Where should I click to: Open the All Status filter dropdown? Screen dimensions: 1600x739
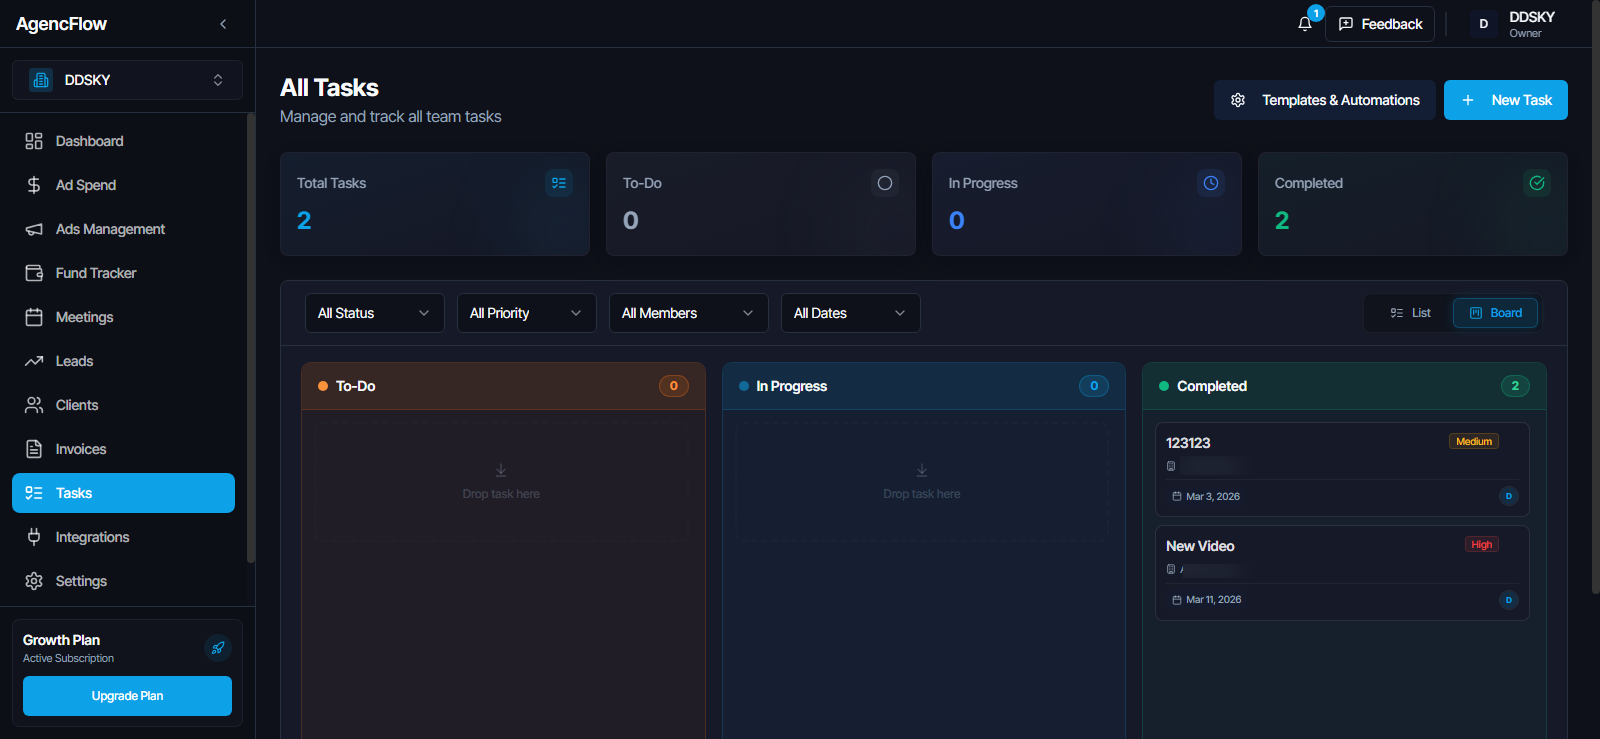point(375,313)
